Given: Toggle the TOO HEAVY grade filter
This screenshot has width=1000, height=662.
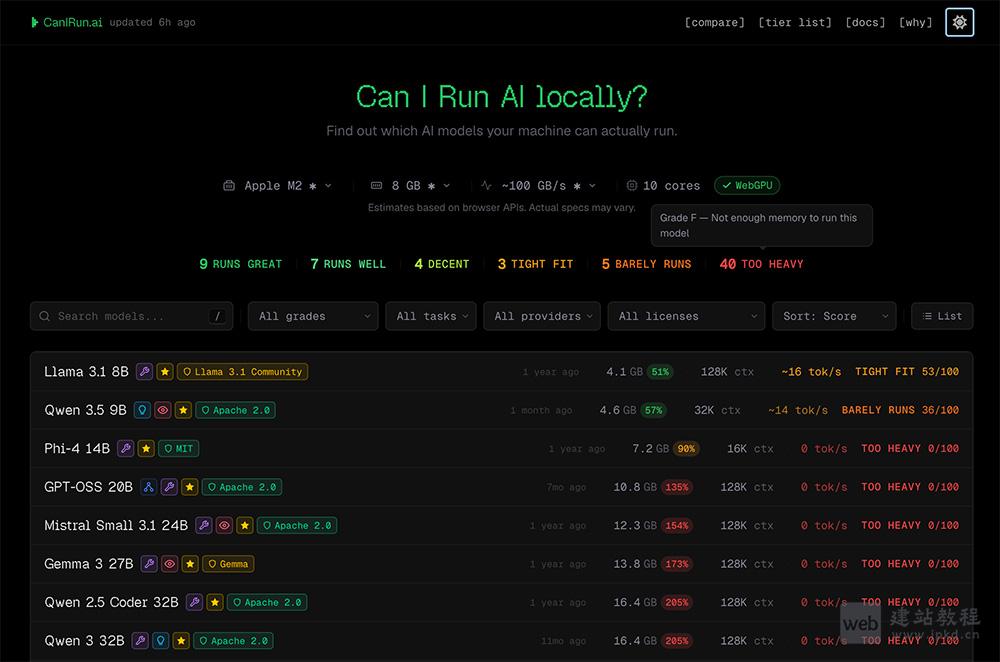Looking at the screenshot, I should (x=761, y=264).
